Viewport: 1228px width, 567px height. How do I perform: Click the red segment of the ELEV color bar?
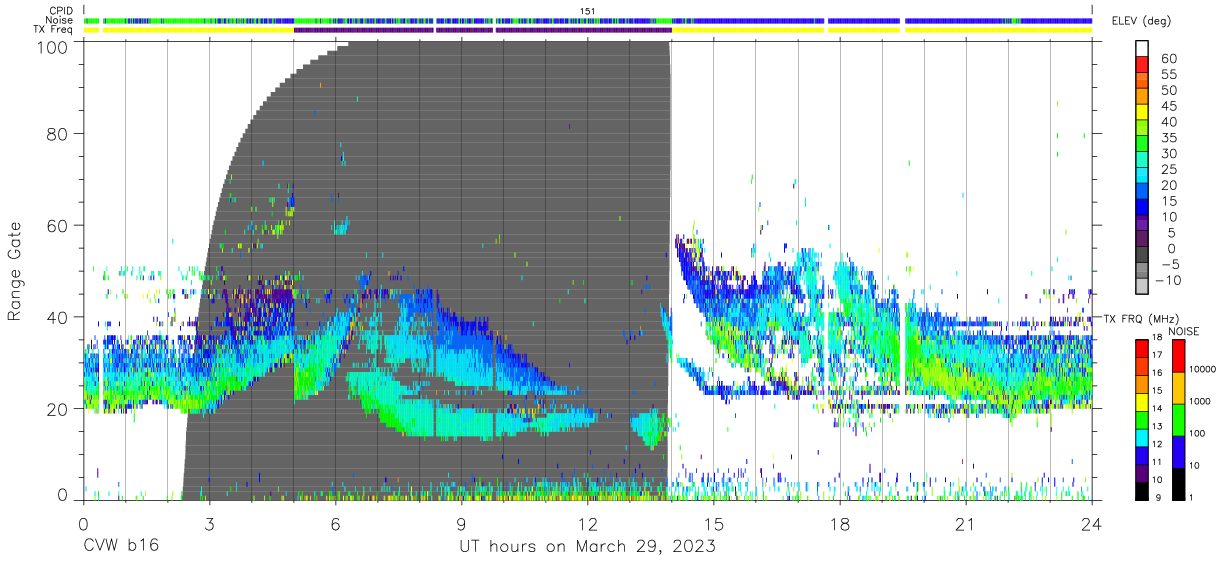tap(1141, 64)
